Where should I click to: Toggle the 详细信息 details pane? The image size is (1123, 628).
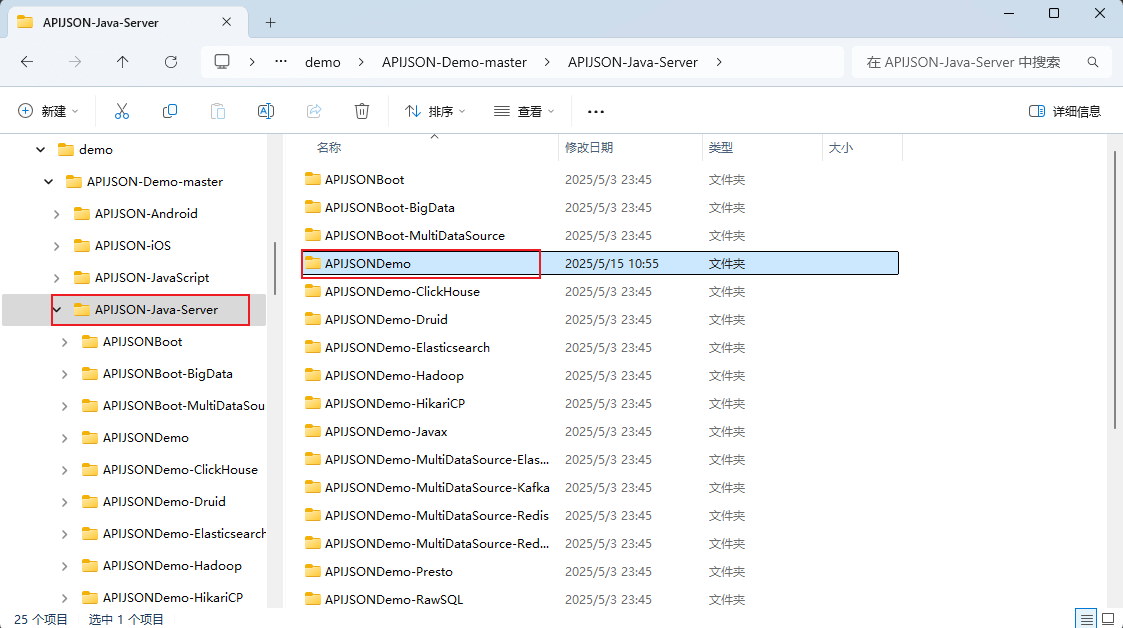coord(1065,111)
